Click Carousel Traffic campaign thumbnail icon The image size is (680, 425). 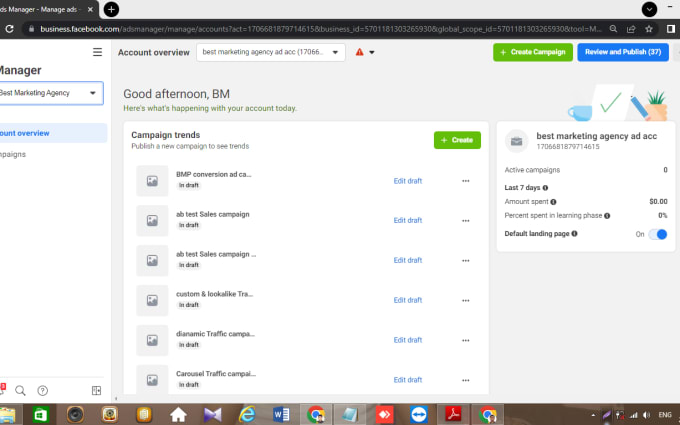coord(152,379)
